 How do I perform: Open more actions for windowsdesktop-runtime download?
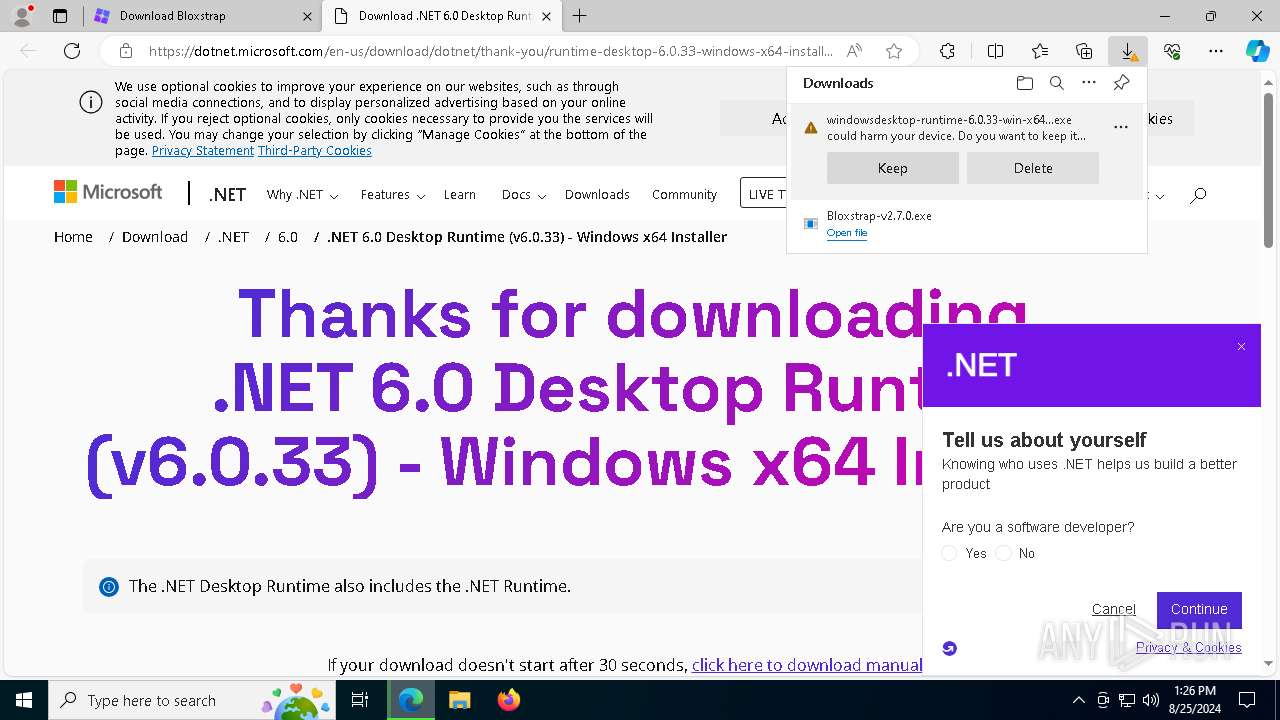point(1121,127)
